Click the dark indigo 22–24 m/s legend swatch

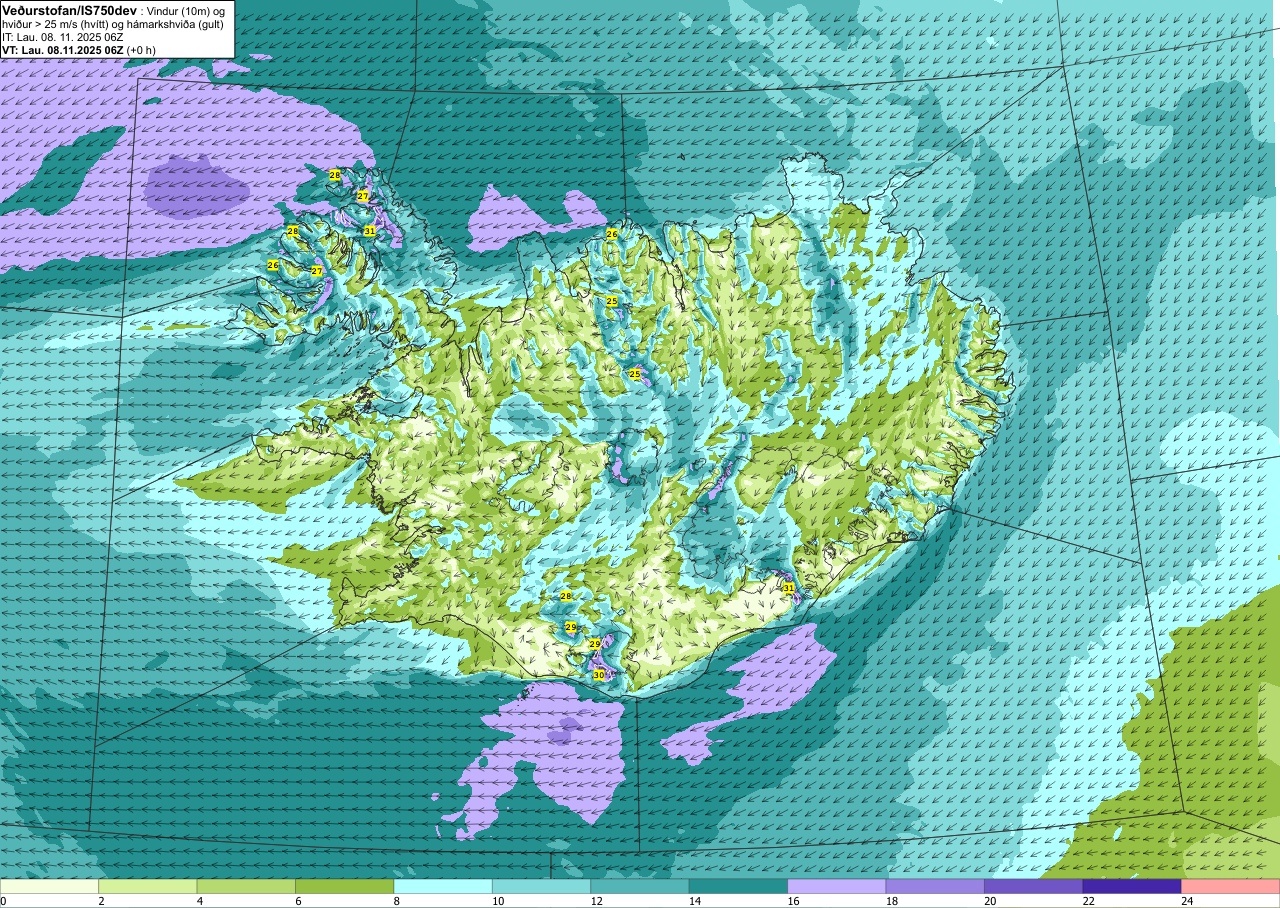pos(1132,886)
